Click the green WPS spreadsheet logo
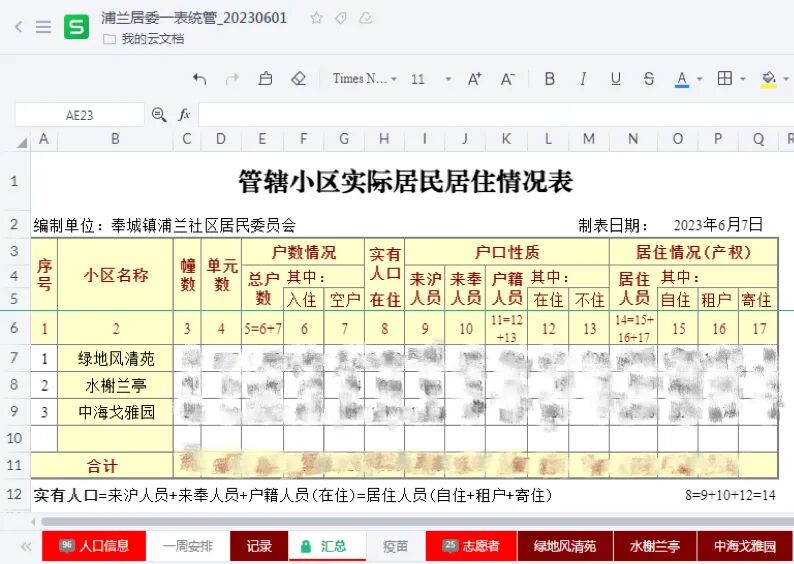This screenshot has width=794, height=564. tap(76, 27)
